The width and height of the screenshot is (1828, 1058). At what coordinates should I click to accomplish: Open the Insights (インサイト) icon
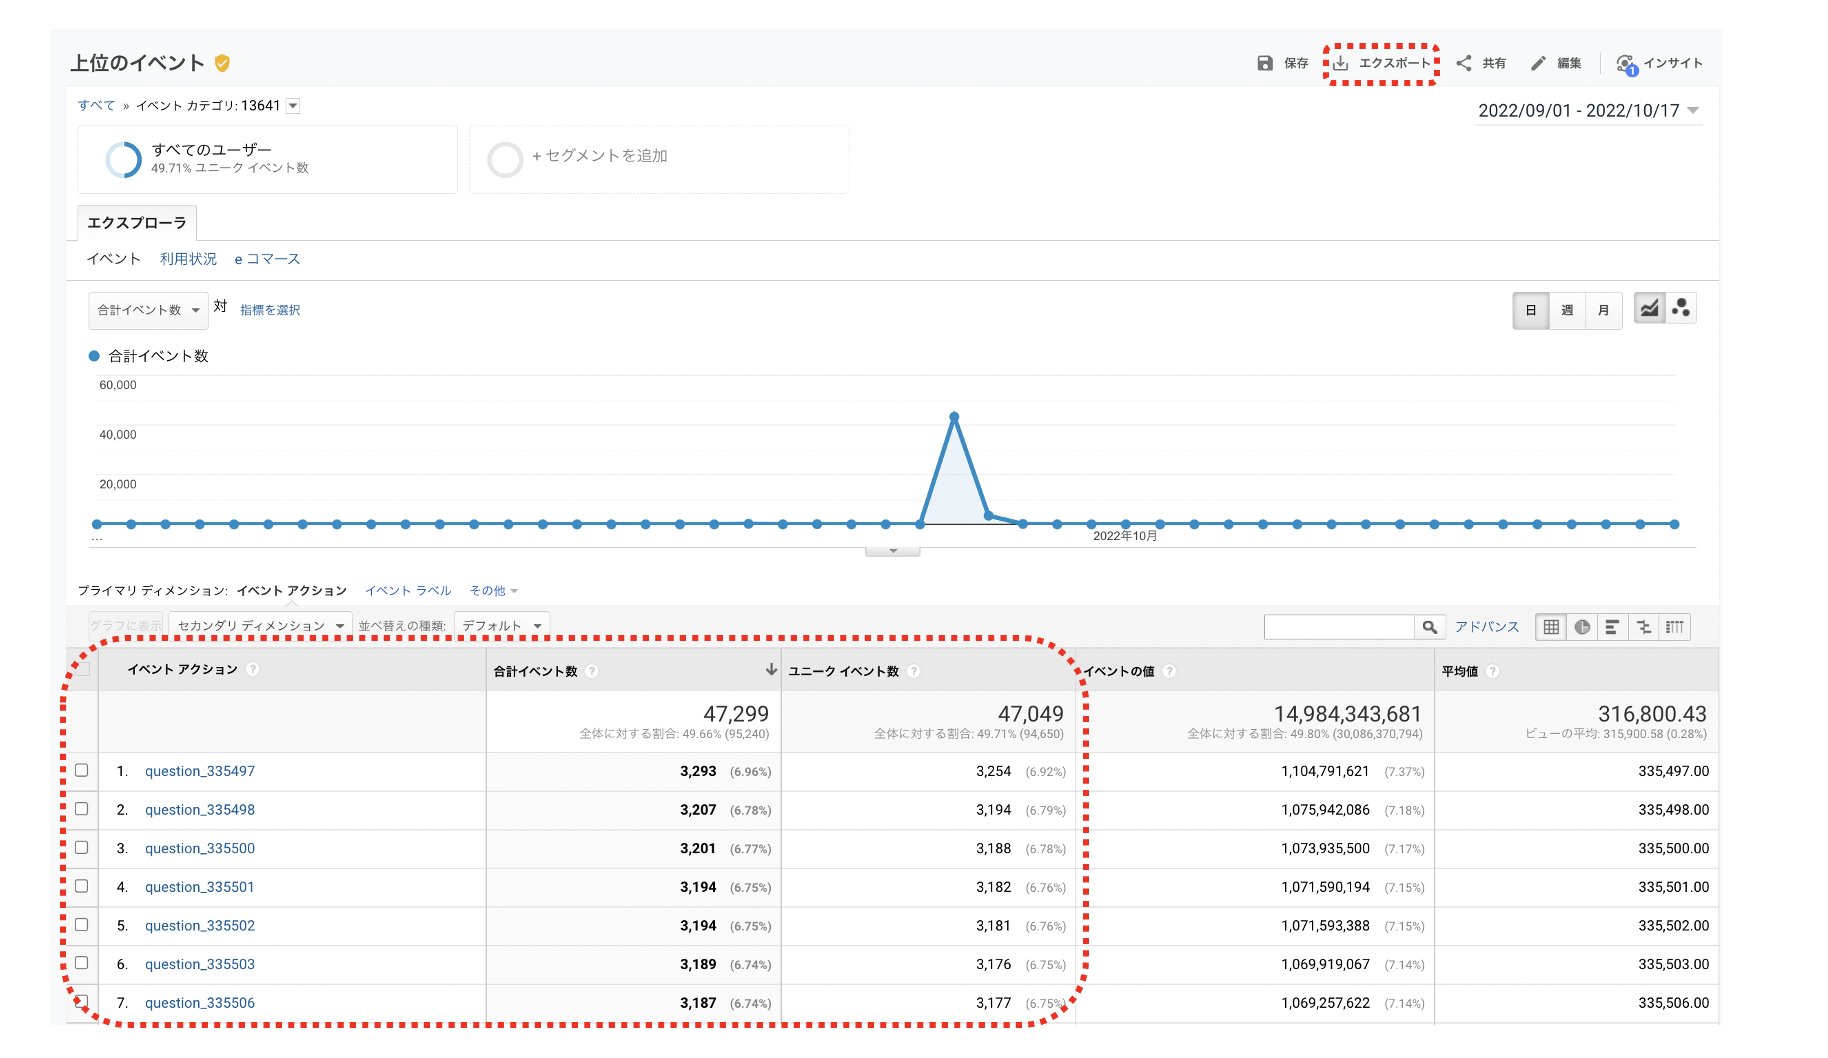point(1626,64)
